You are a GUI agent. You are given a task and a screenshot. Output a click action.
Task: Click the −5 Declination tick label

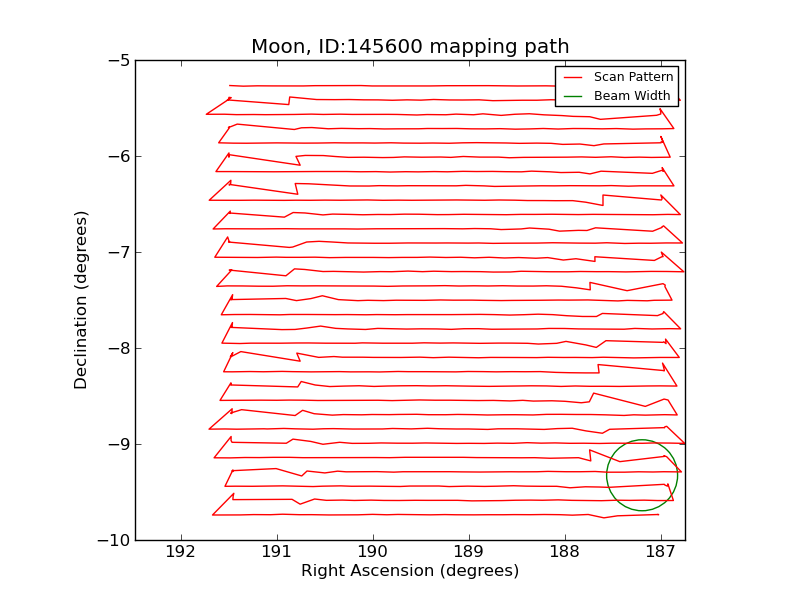coord(117,60)
